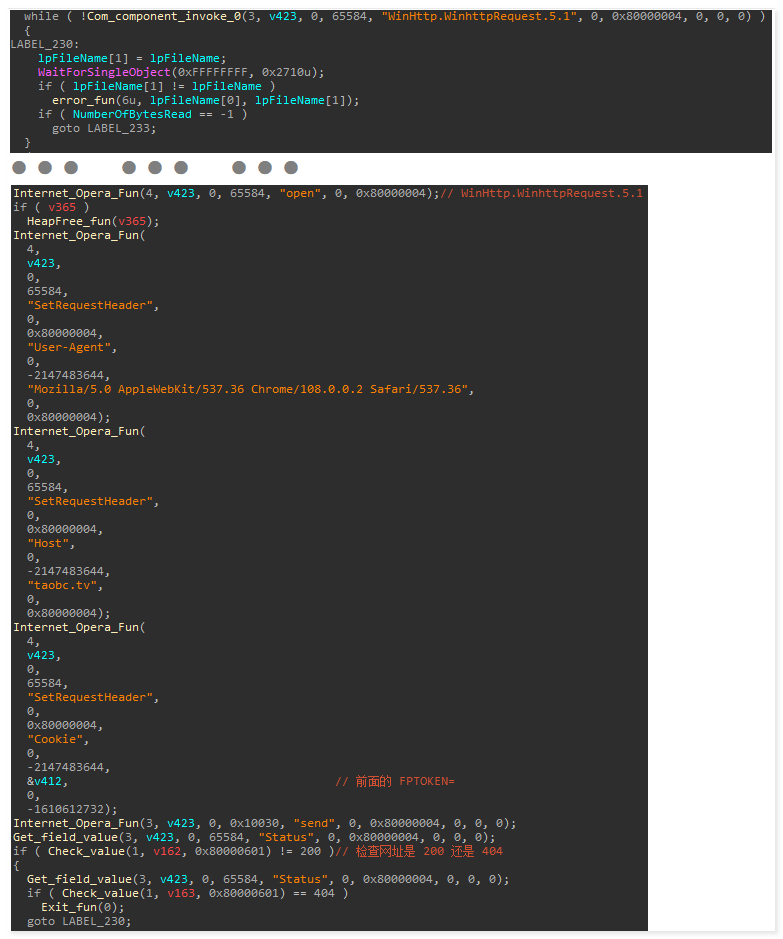Click the "Host" header string
This screenshot has height=939, width=783.
51,543
